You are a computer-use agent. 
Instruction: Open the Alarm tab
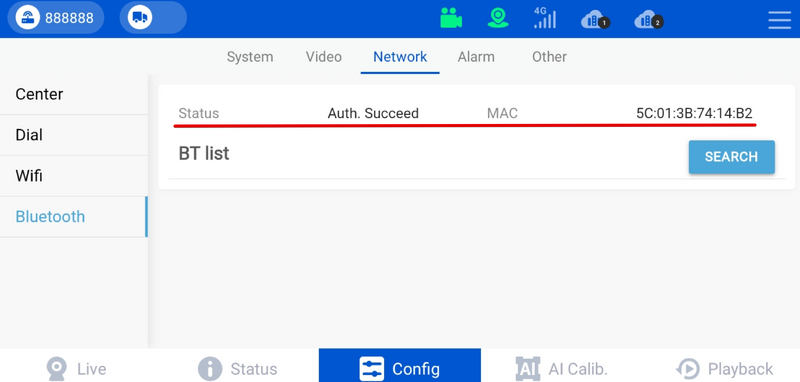[x=476, y=57]
